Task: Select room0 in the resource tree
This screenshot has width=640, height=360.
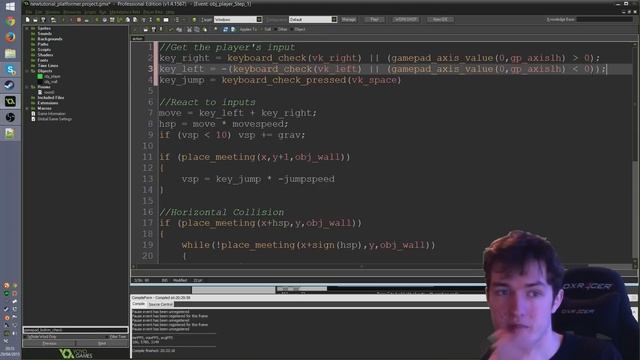Action: point(49,92)
